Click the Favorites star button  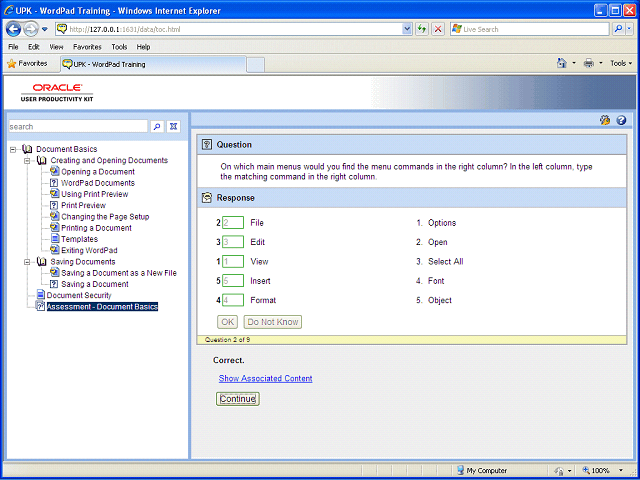27,64
